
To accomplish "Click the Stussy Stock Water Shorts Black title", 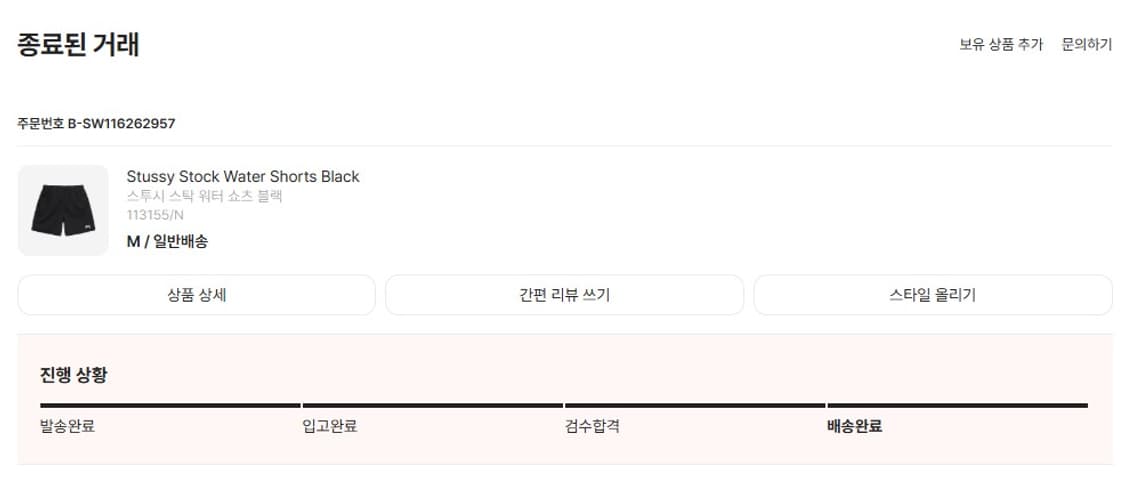I will [x=243, y=177].
